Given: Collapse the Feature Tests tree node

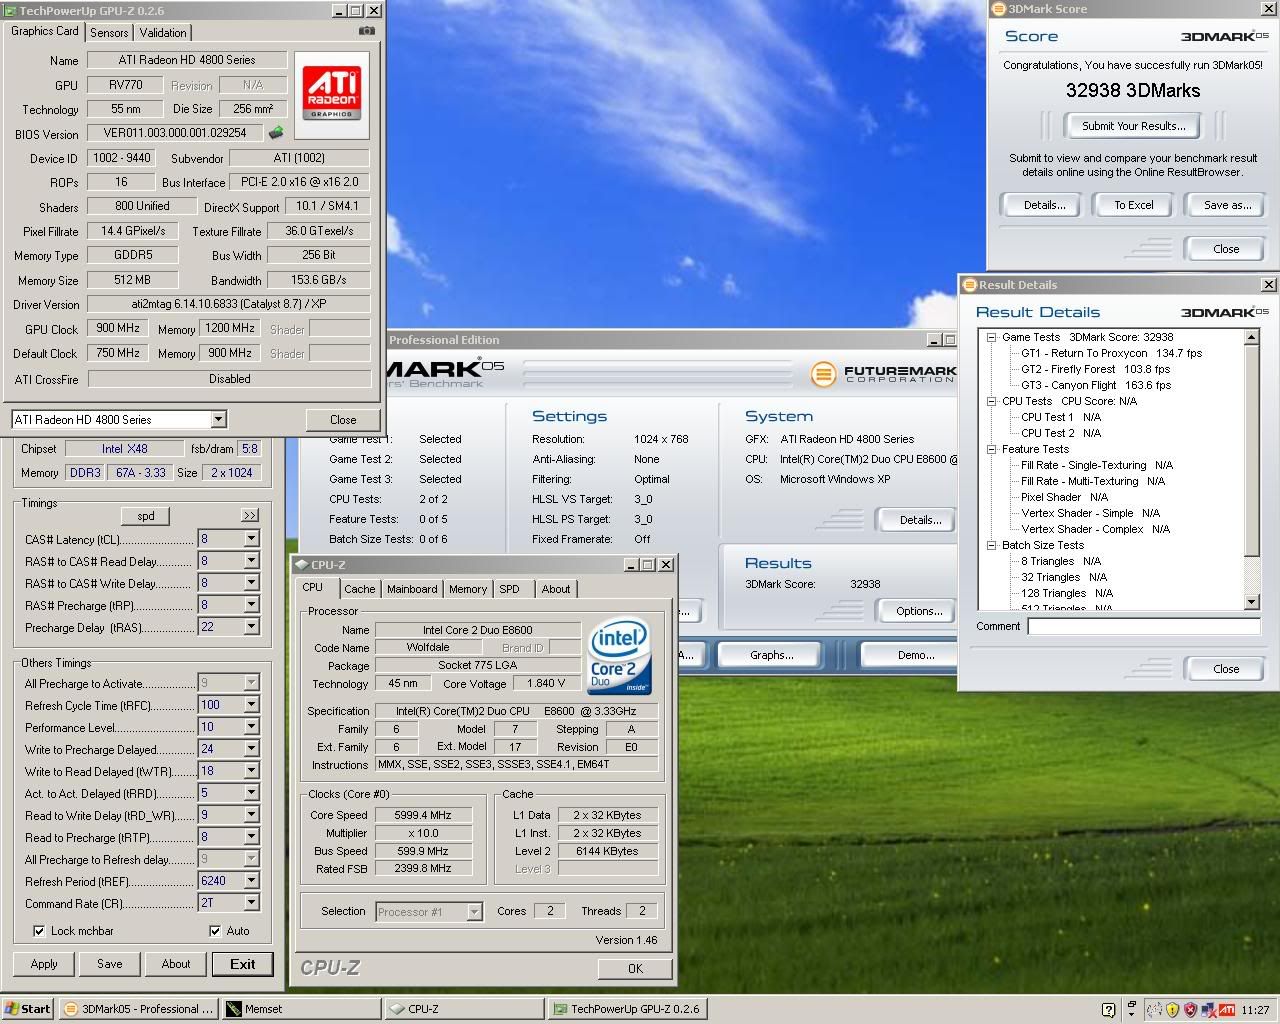Looking at the screenshot, I should pos(991,450).
